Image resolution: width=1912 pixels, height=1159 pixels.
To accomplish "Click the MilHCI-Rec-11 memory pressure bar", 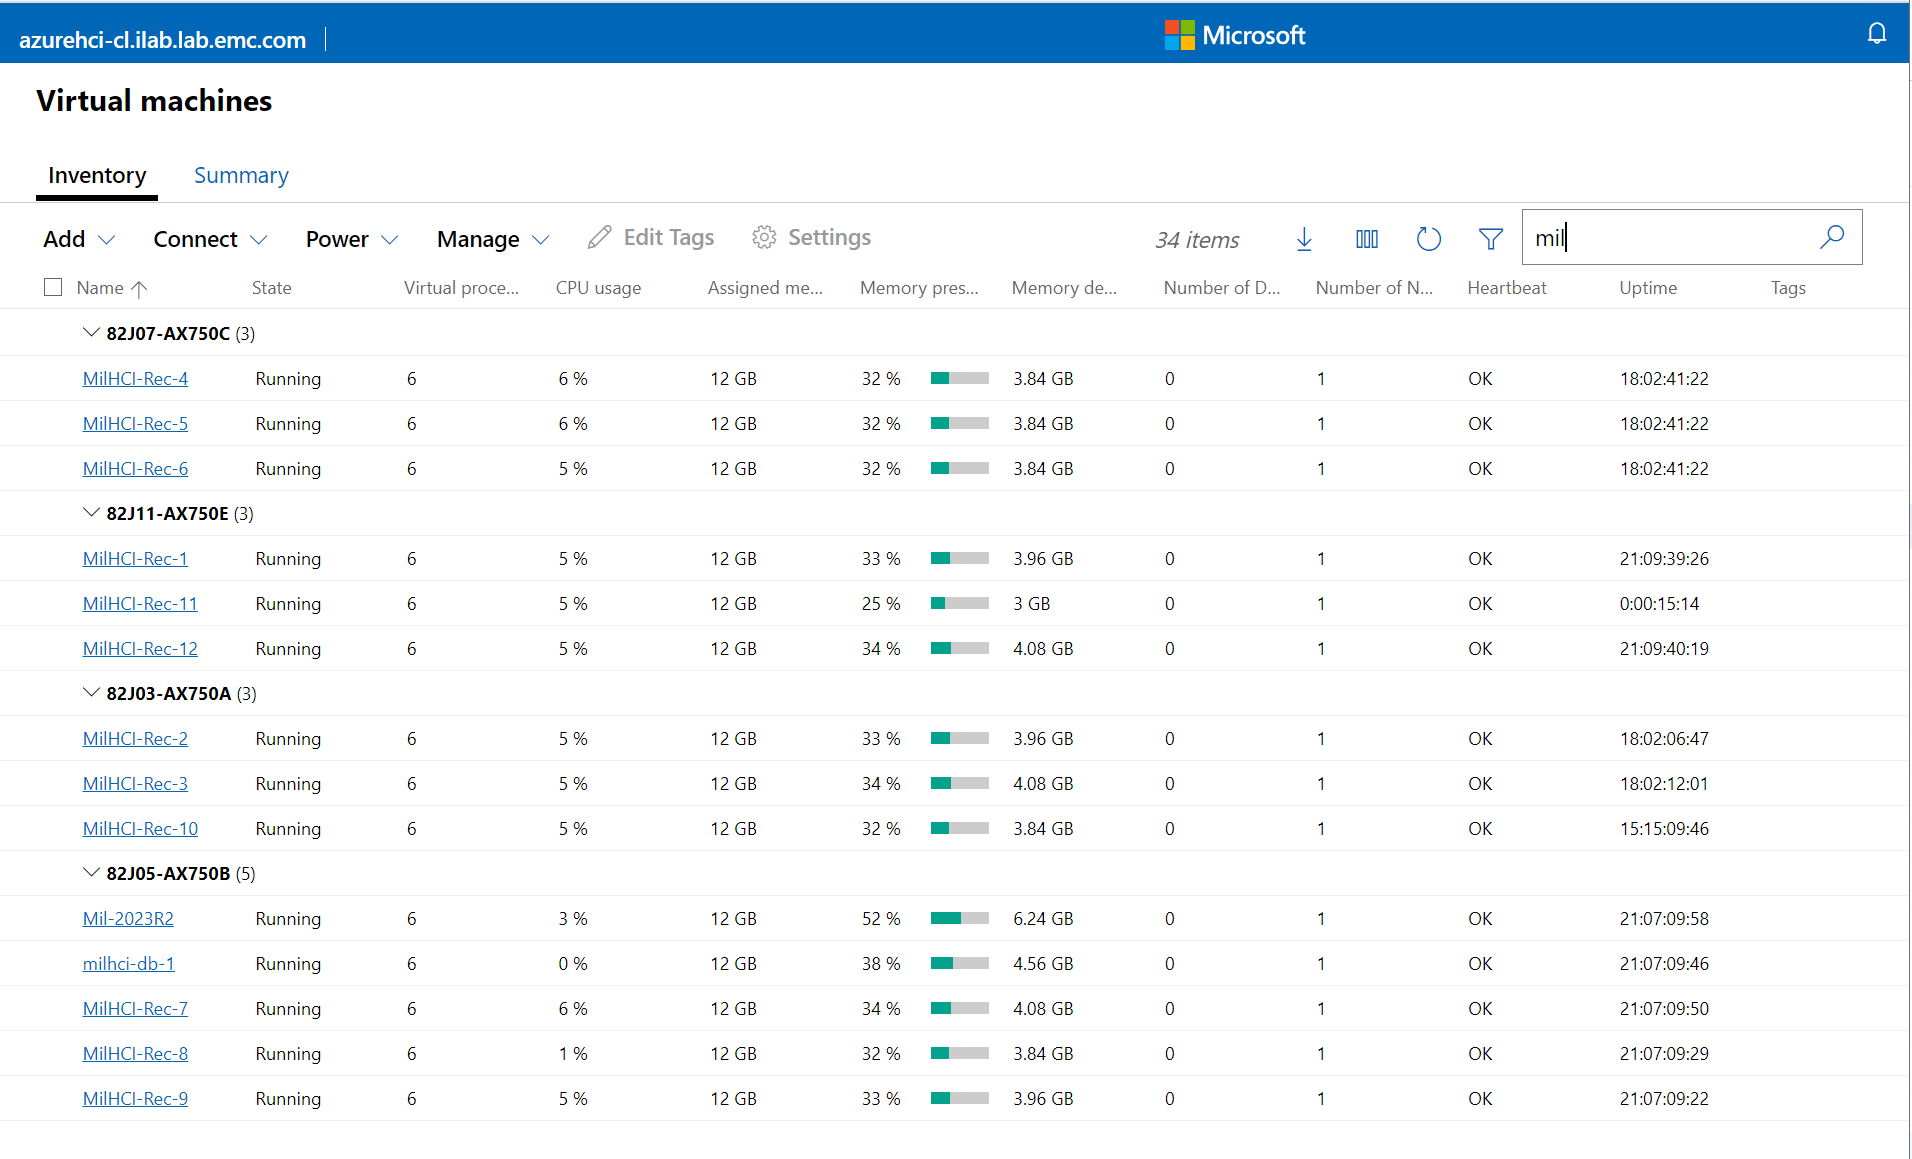I will pyautogui.click(x=959, y=604).
